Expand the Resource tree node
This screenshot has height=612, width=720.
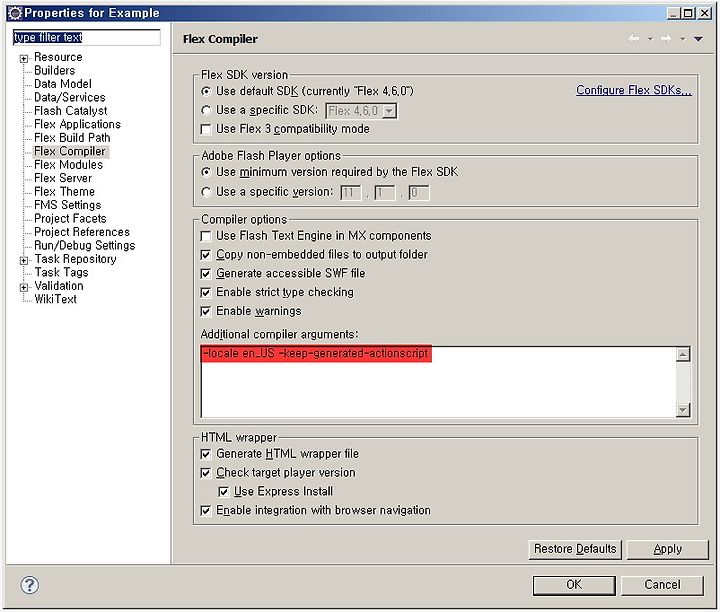(x=23, y=58)
